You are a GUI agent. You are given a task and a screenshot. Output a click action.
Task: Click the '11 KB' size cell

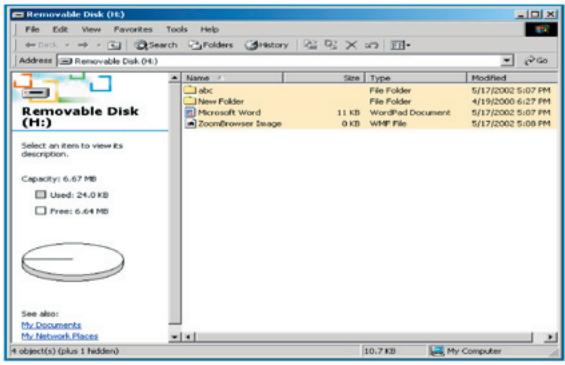coord(348,112)
